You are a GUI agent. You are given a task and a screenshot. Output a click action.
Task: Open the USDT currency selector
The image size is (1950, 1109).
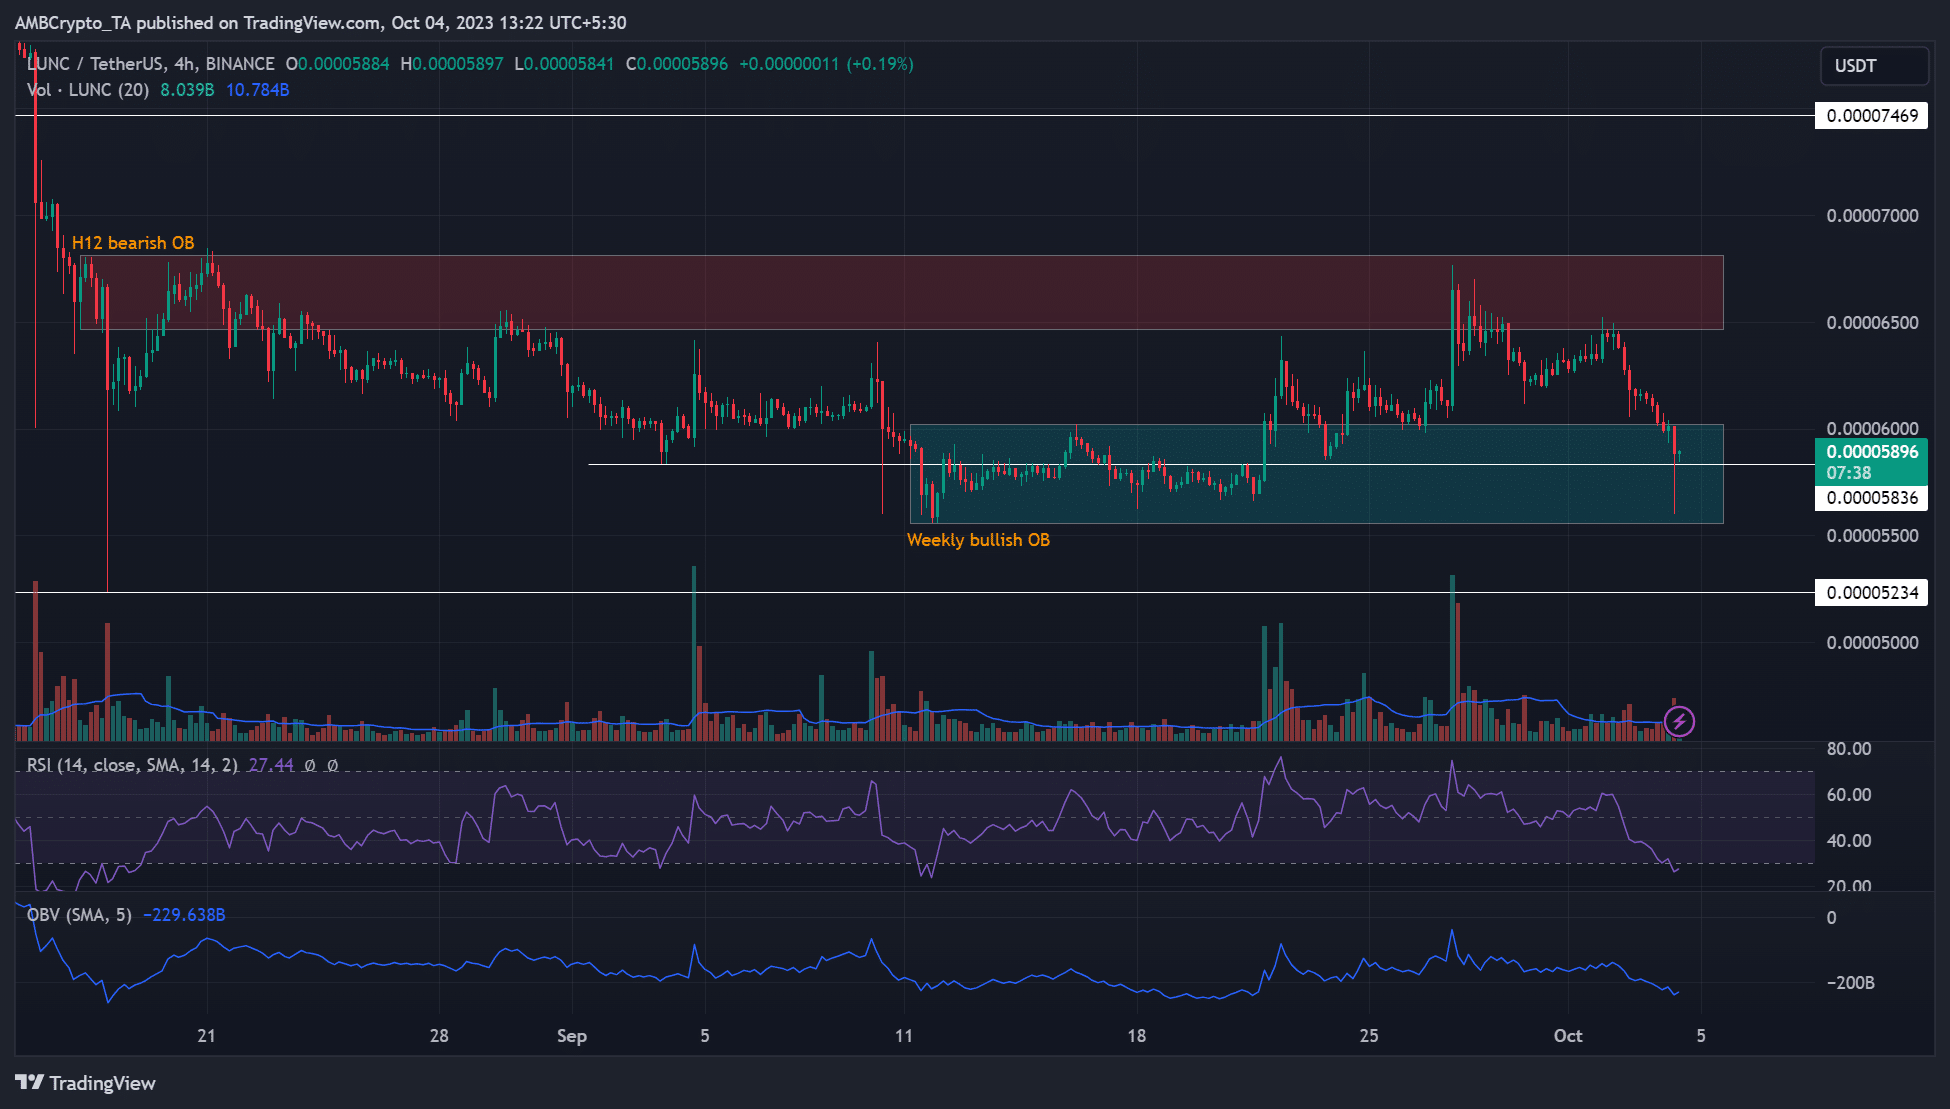pos(1873,66)
